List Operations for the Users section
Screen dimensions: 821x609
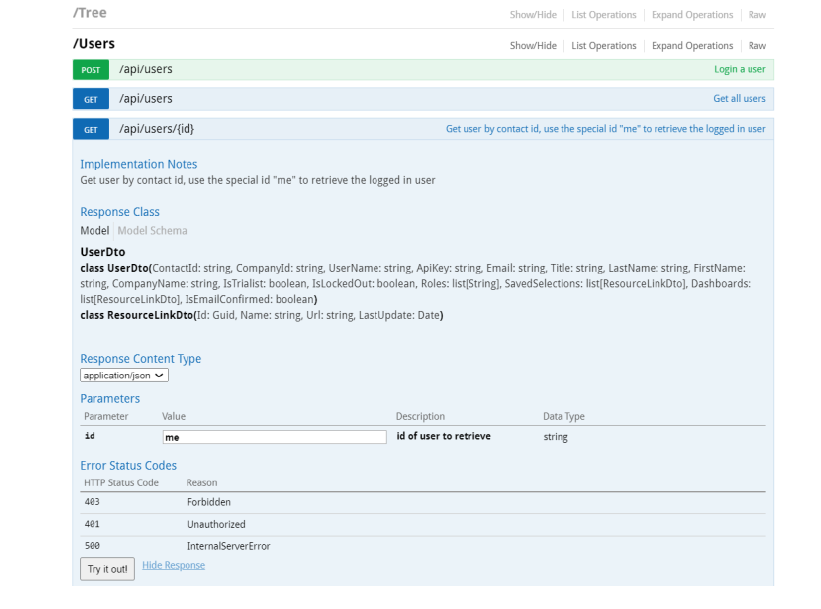[x=604, y=45]
